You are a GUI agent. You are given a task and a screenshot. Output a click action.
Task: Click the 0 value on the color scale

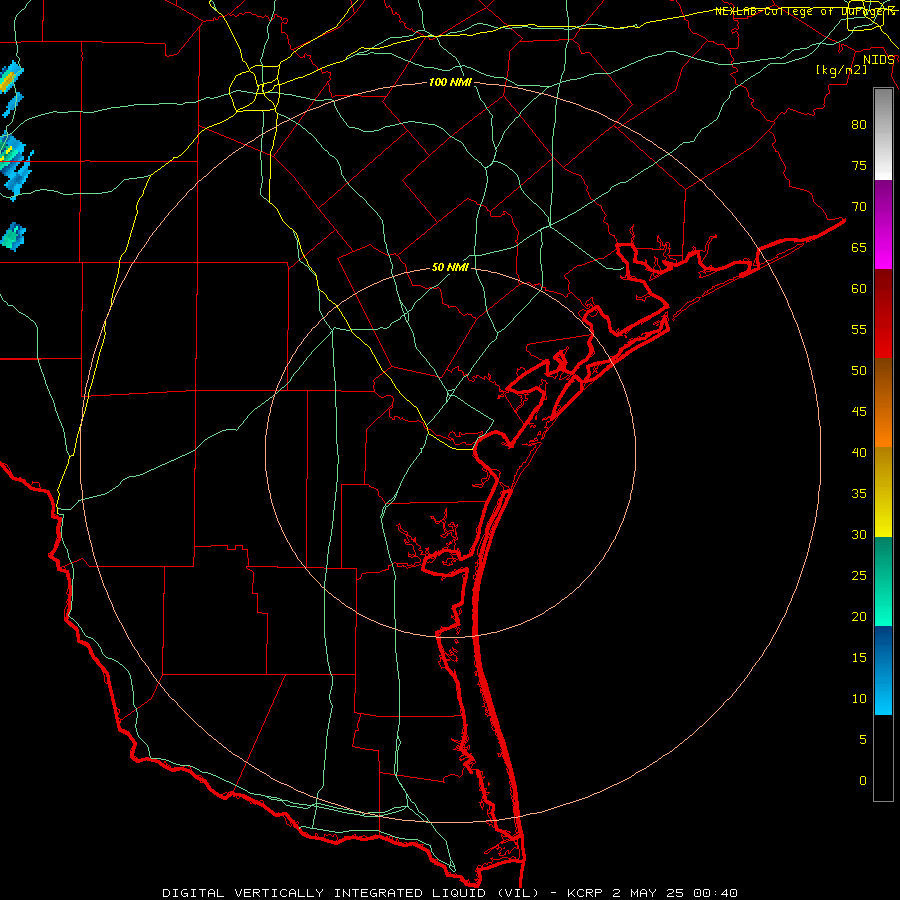(863, 781)
